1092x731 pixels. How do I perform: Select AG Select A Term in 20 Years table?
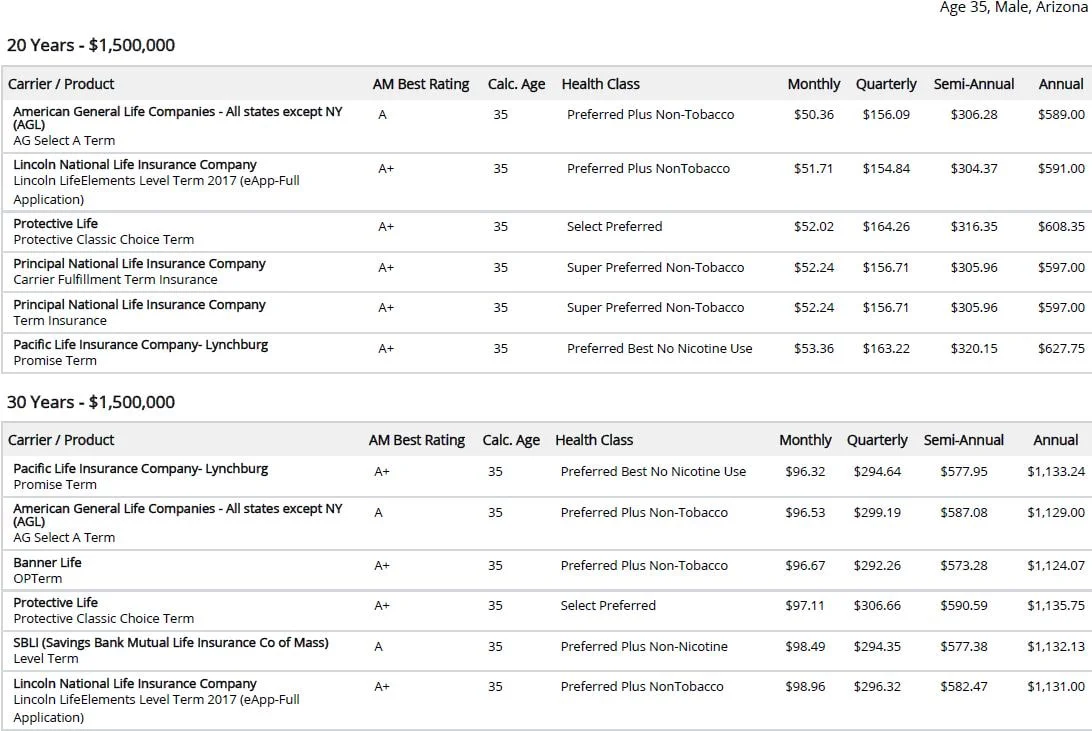(x=64, y=141)
